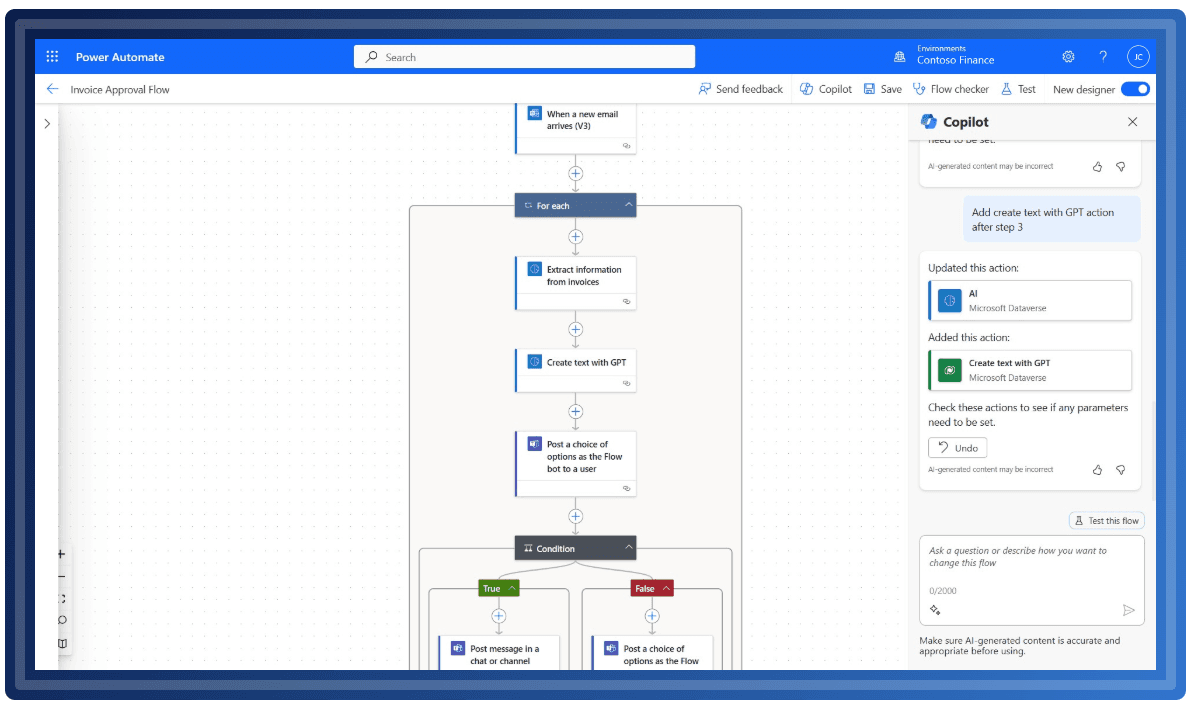Open the added Create text with GPT action
This screenshot has height=709, width=1194.
1030,369
